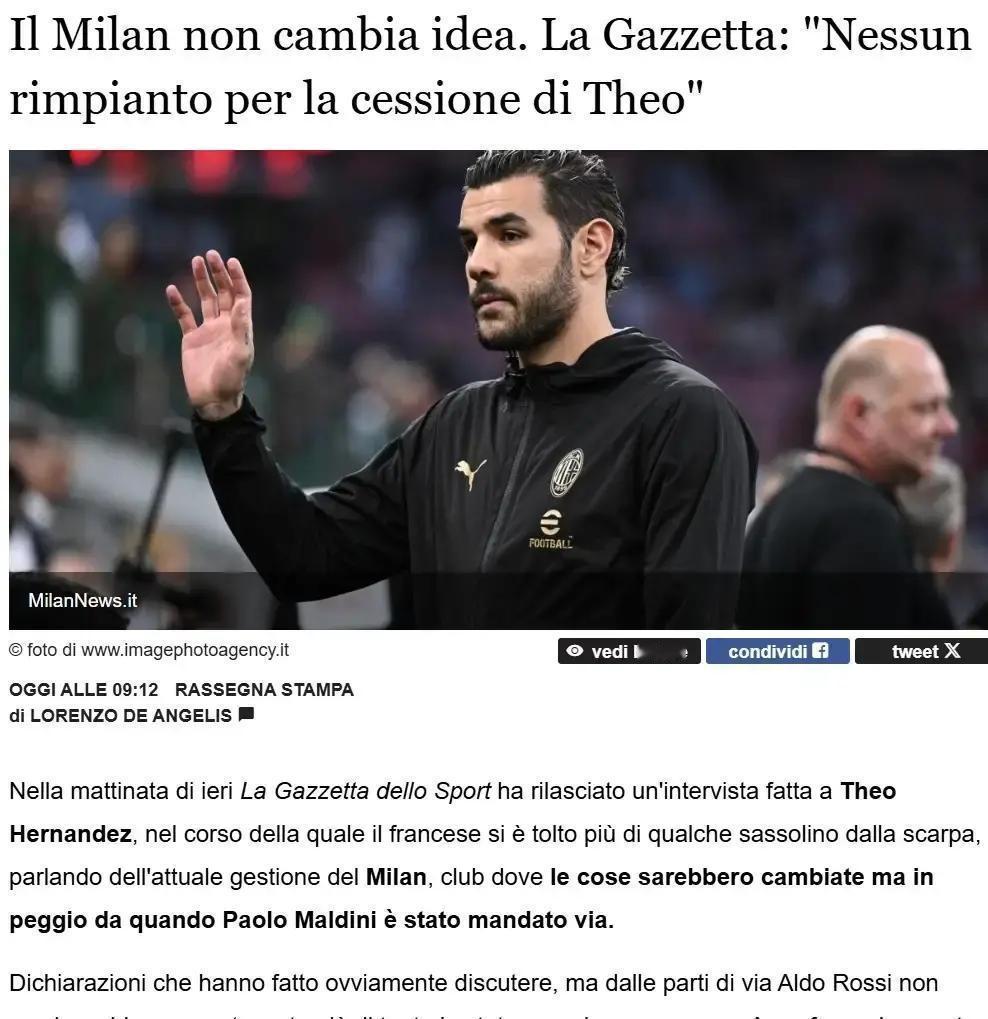Screen dimensions: 988x1019
Task: Click the bold 'Theo Hernandez' name in the text
Action: click(453, 812)
